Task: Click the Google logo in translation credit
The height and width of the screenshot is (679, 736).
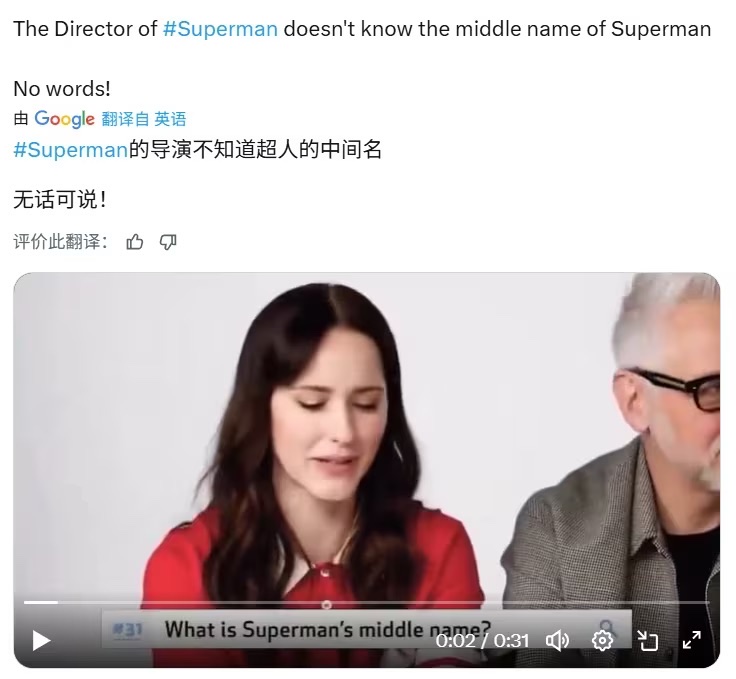Action: (x=64, y=119)
